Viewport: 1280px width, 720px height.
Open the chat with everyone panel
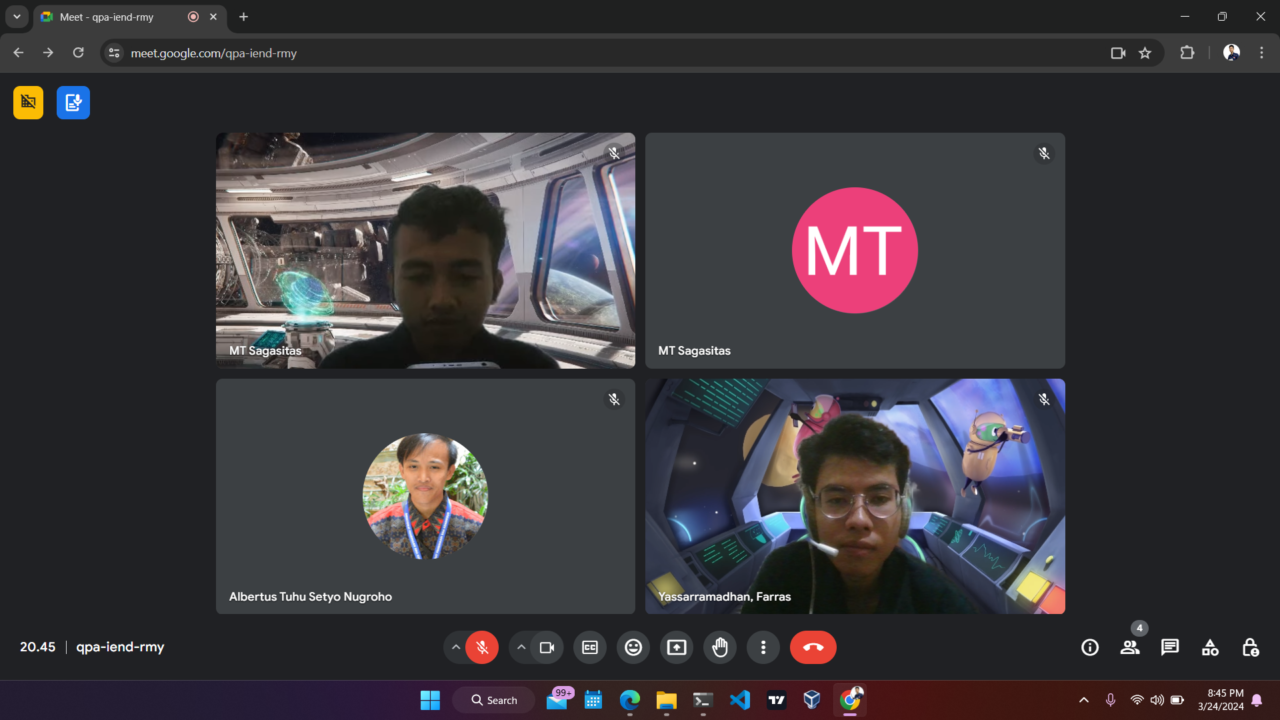[1170, 647]
